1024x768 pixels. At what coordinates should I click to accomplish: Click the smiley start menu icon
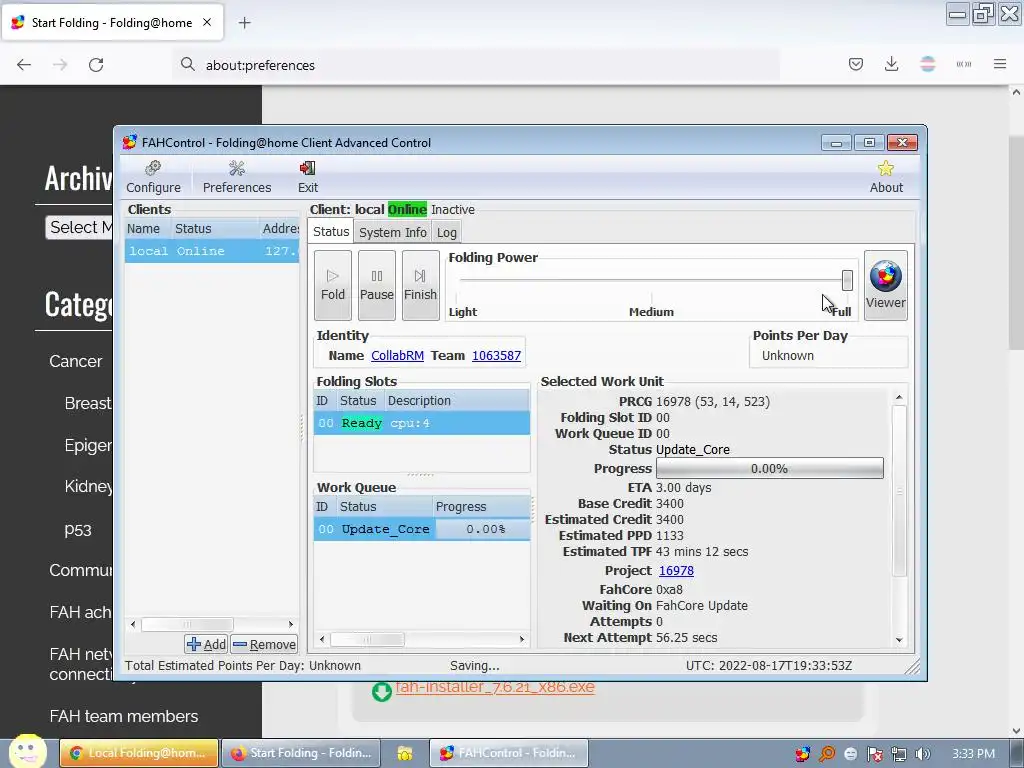click(x=27, y=750)
